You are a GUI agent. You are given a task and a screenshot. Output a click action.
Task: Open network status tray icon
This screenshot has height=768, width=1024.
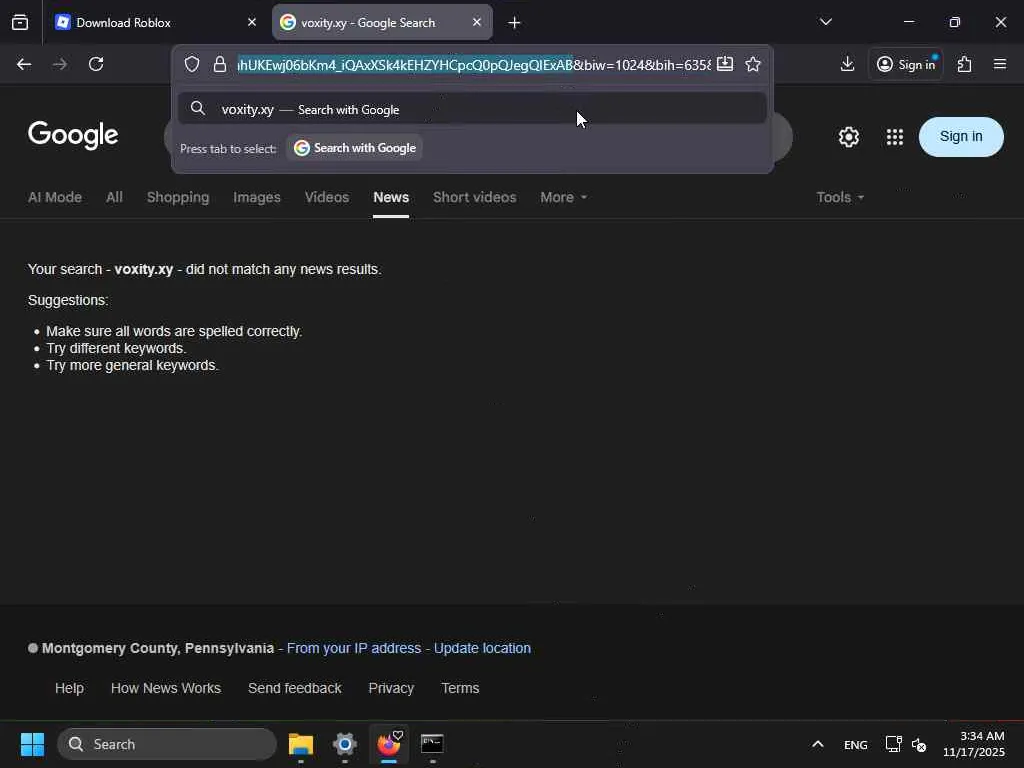tap(893, 744)
